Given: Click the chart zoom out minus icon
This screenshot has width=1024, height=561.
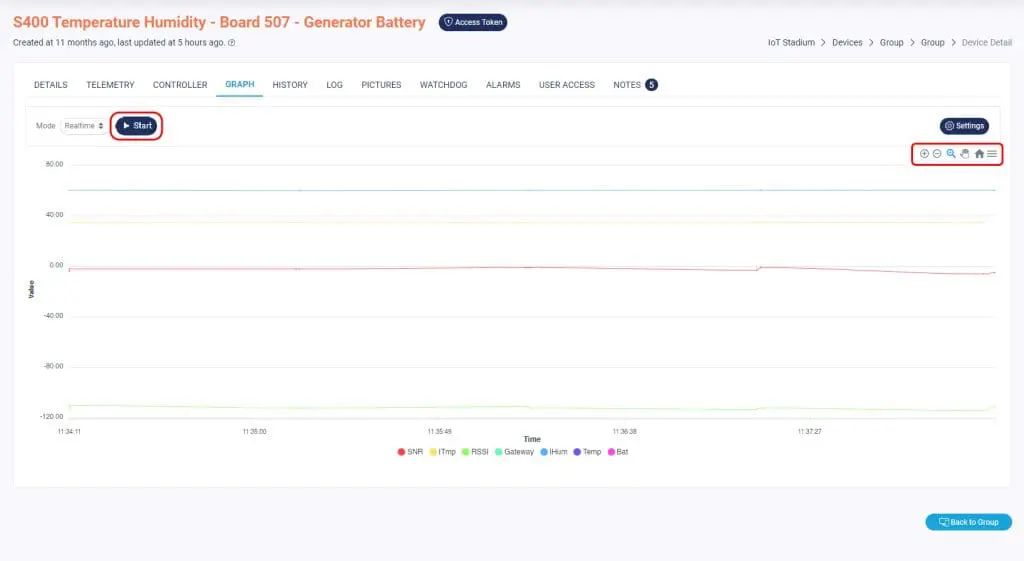Looking at the screenshot, I should (937, 154).
